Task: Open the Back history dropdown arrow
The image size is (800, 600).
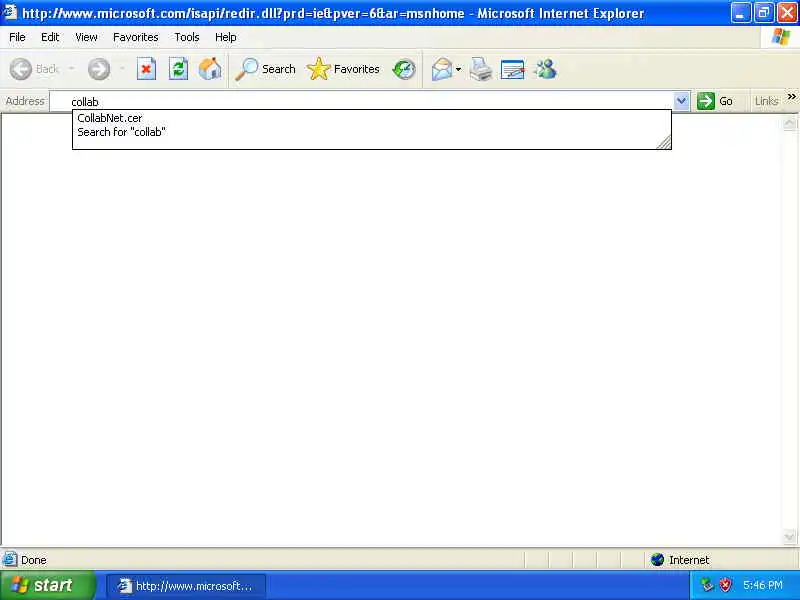Action: pos(71,69)
